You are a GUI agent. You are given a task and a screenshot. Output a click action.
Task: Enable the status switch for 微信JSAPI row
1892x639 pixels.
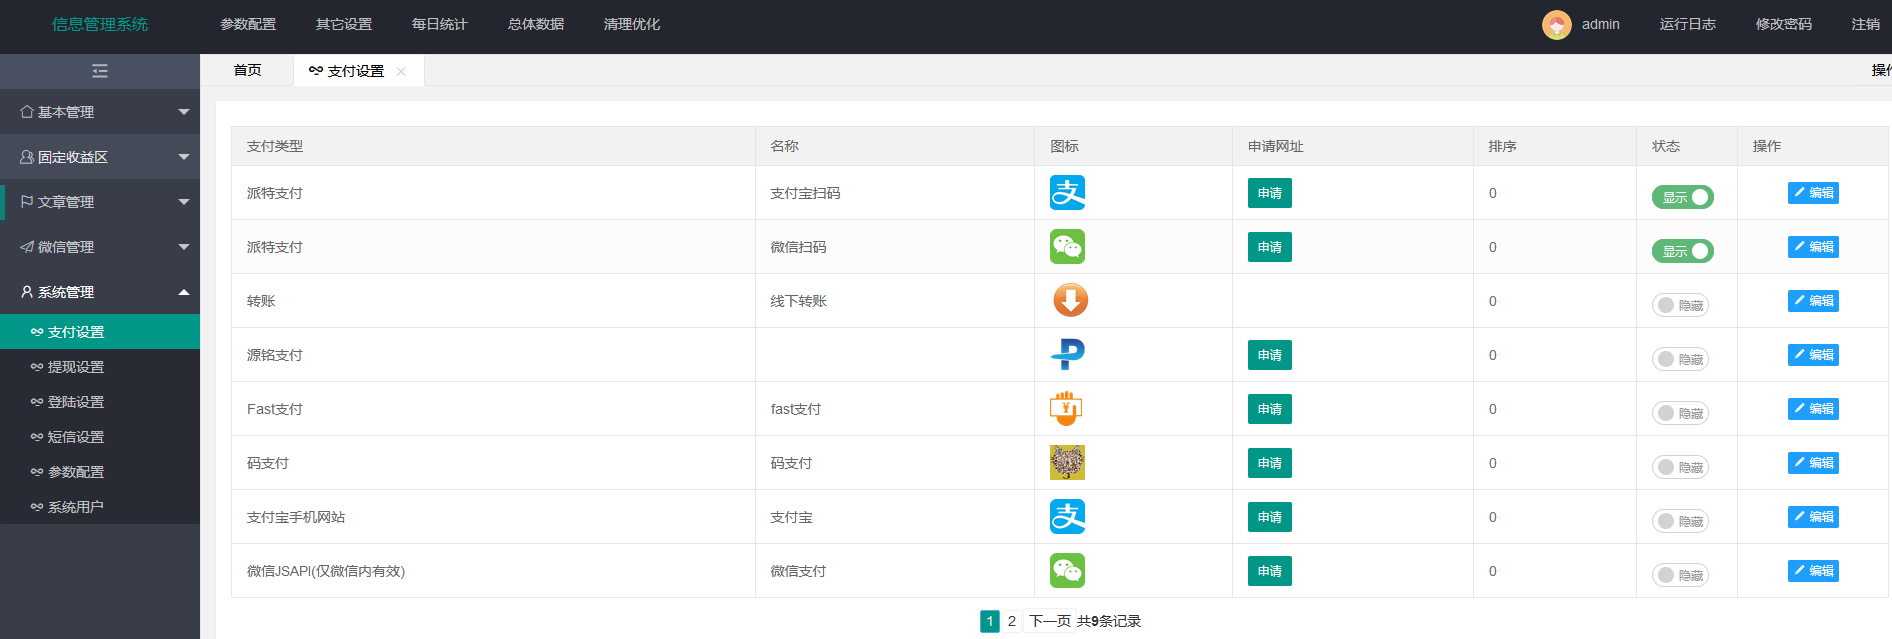point(1680,575)
